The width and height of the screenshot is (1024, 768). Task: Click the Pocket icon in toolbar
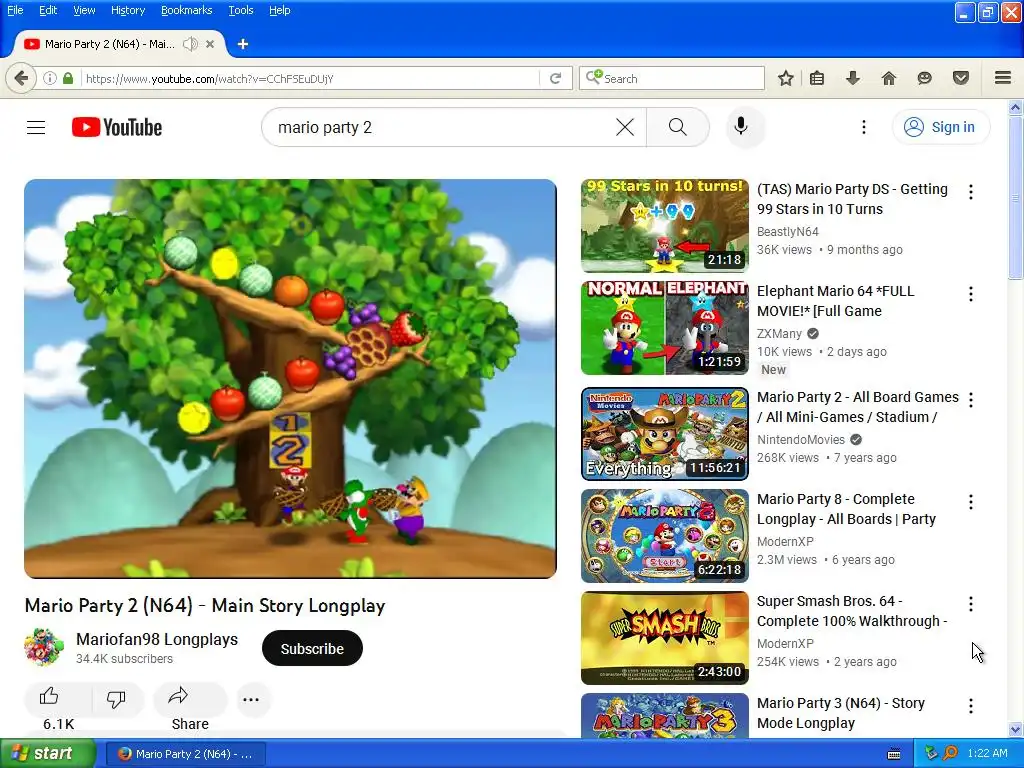click(x=961, y=78)
